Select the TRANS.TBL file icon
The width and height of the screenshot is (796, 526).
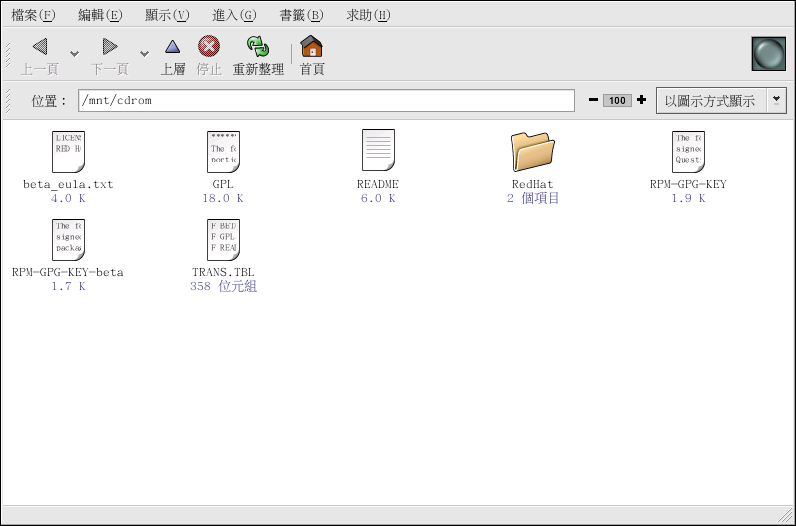pyautogui.click(x=223, y=240)
